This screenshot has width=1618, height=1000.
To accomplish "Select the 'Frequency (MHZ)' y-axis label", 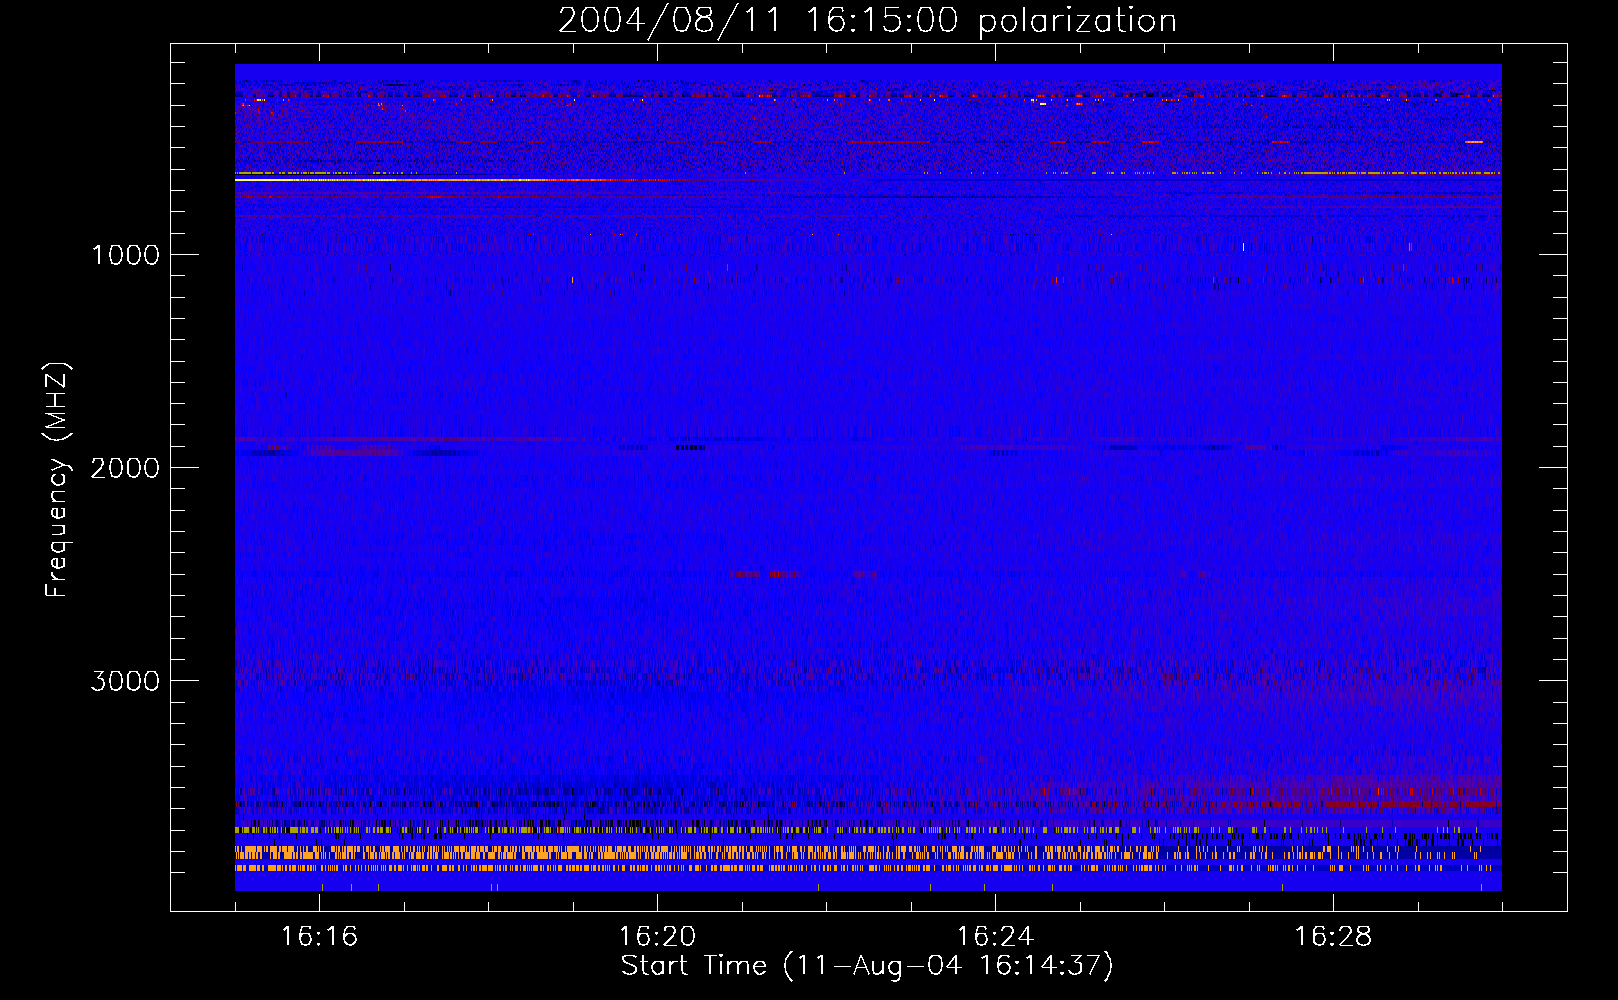I will (57, 480).
